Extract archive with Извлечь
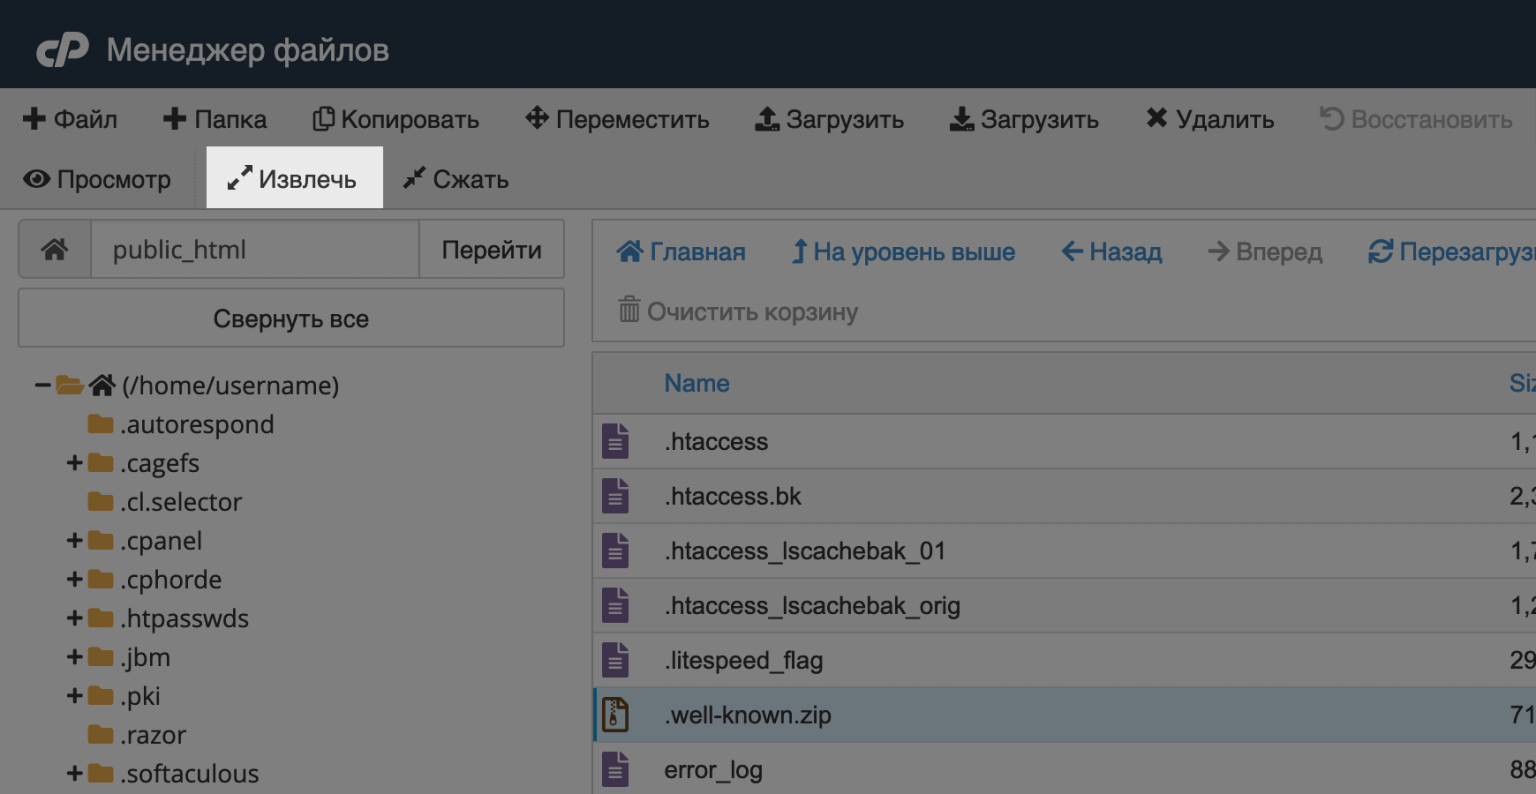1536x794 pixels. point(294,179)
